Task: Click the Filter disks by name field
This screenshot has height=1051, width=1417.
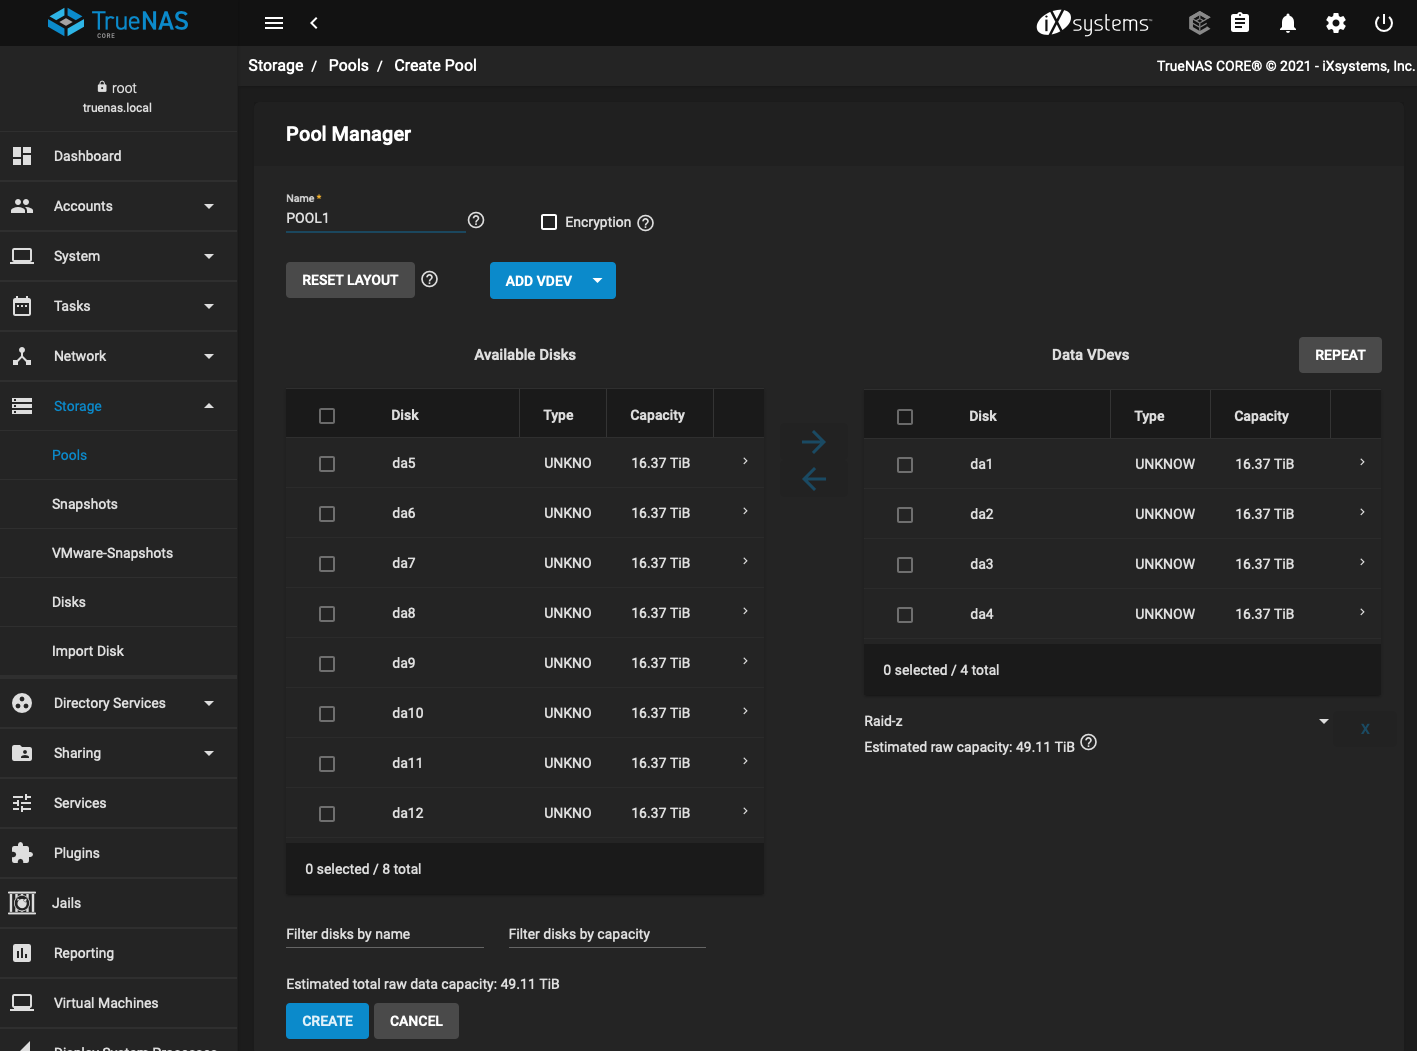Action: (x=385, y=934)
